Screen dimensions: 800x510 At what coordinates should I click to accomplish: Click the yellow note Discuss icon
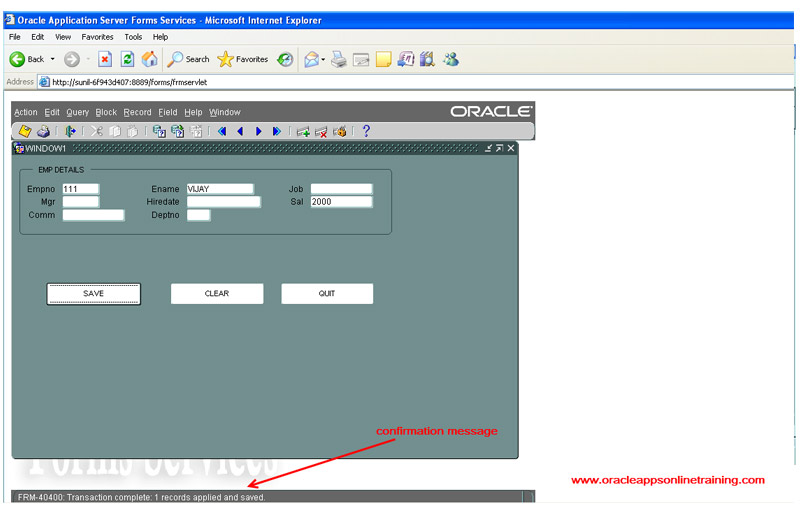point(383,59)
